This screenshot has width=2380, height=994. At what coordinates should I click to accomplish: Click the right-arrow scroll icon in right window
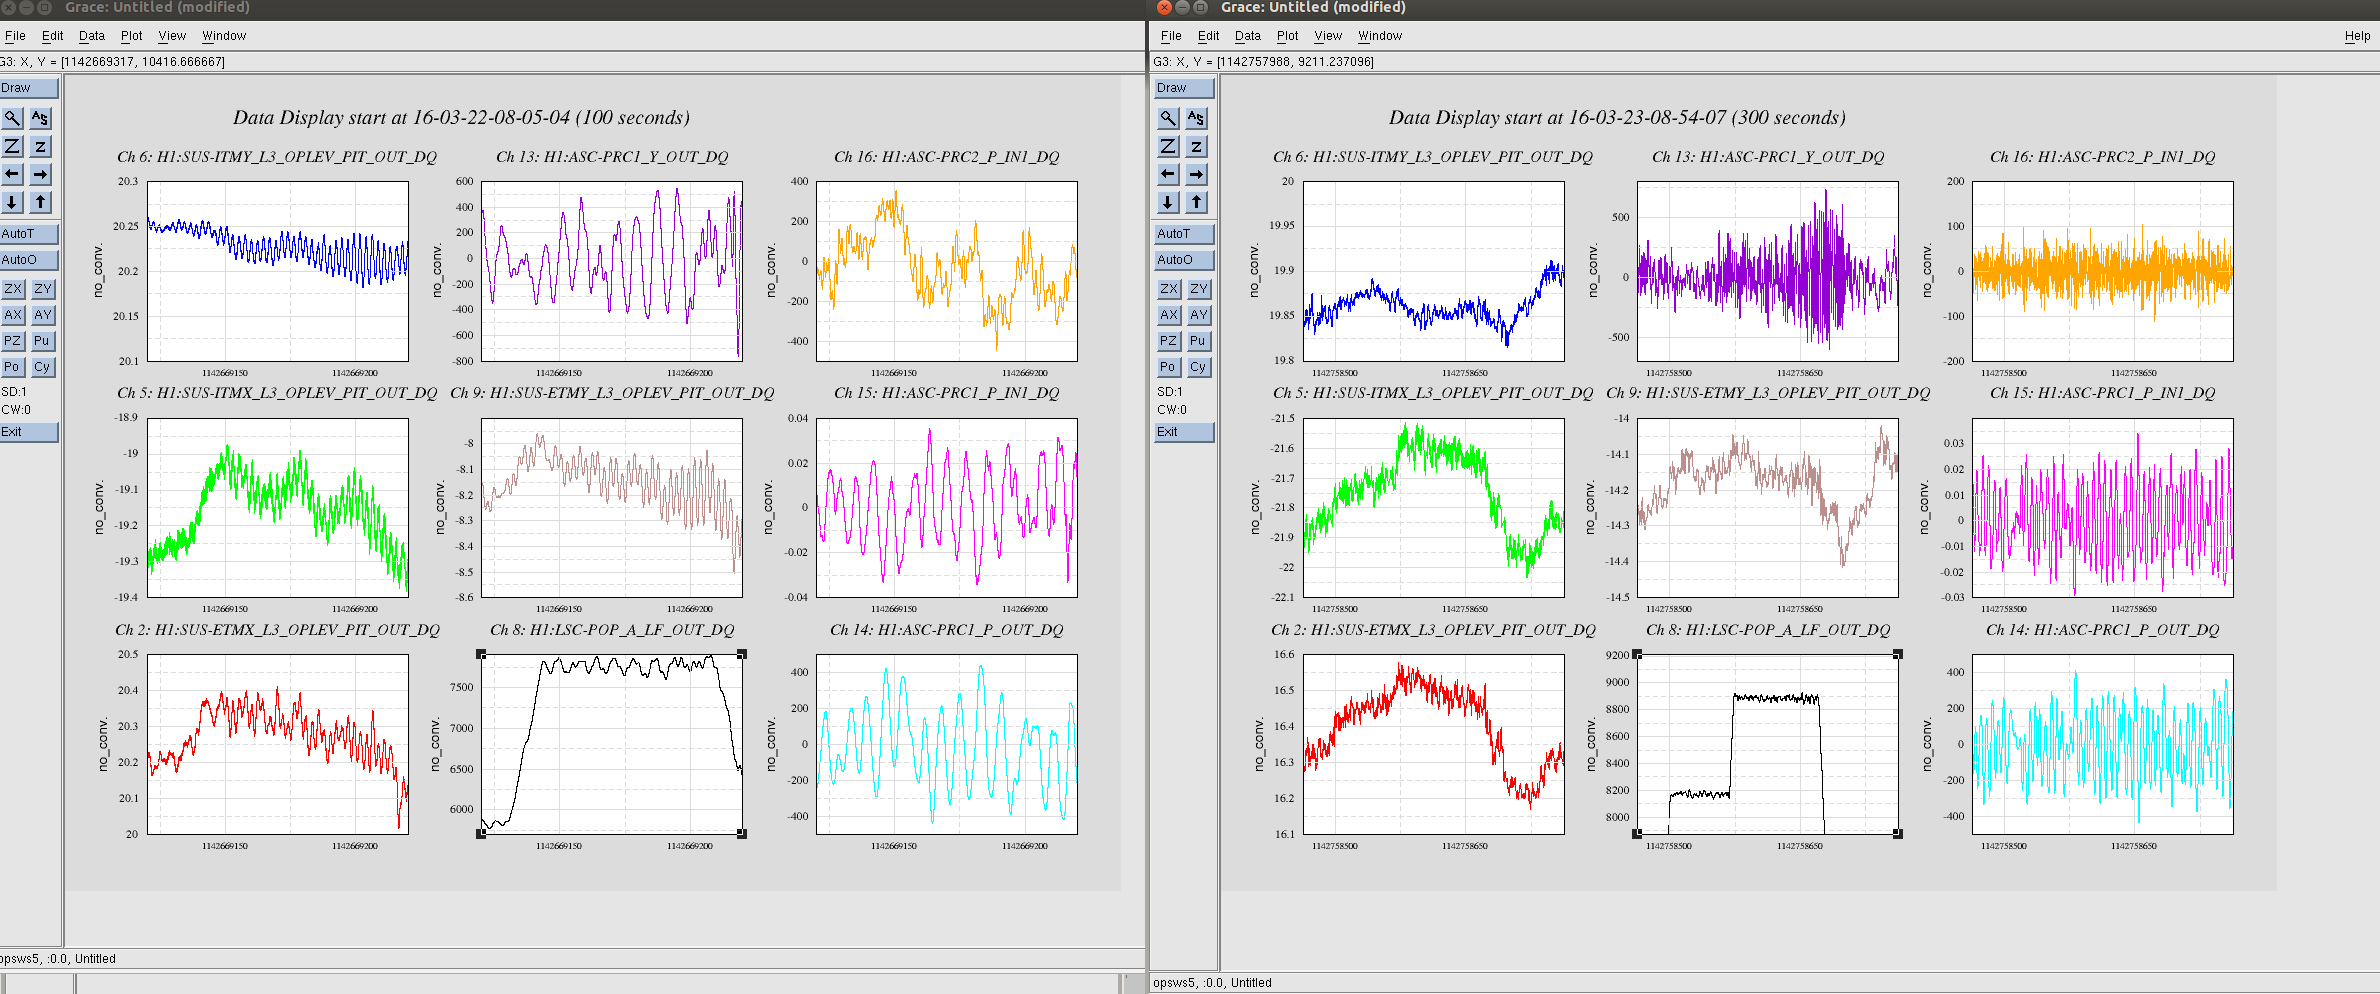click(x=1196, y=174)
